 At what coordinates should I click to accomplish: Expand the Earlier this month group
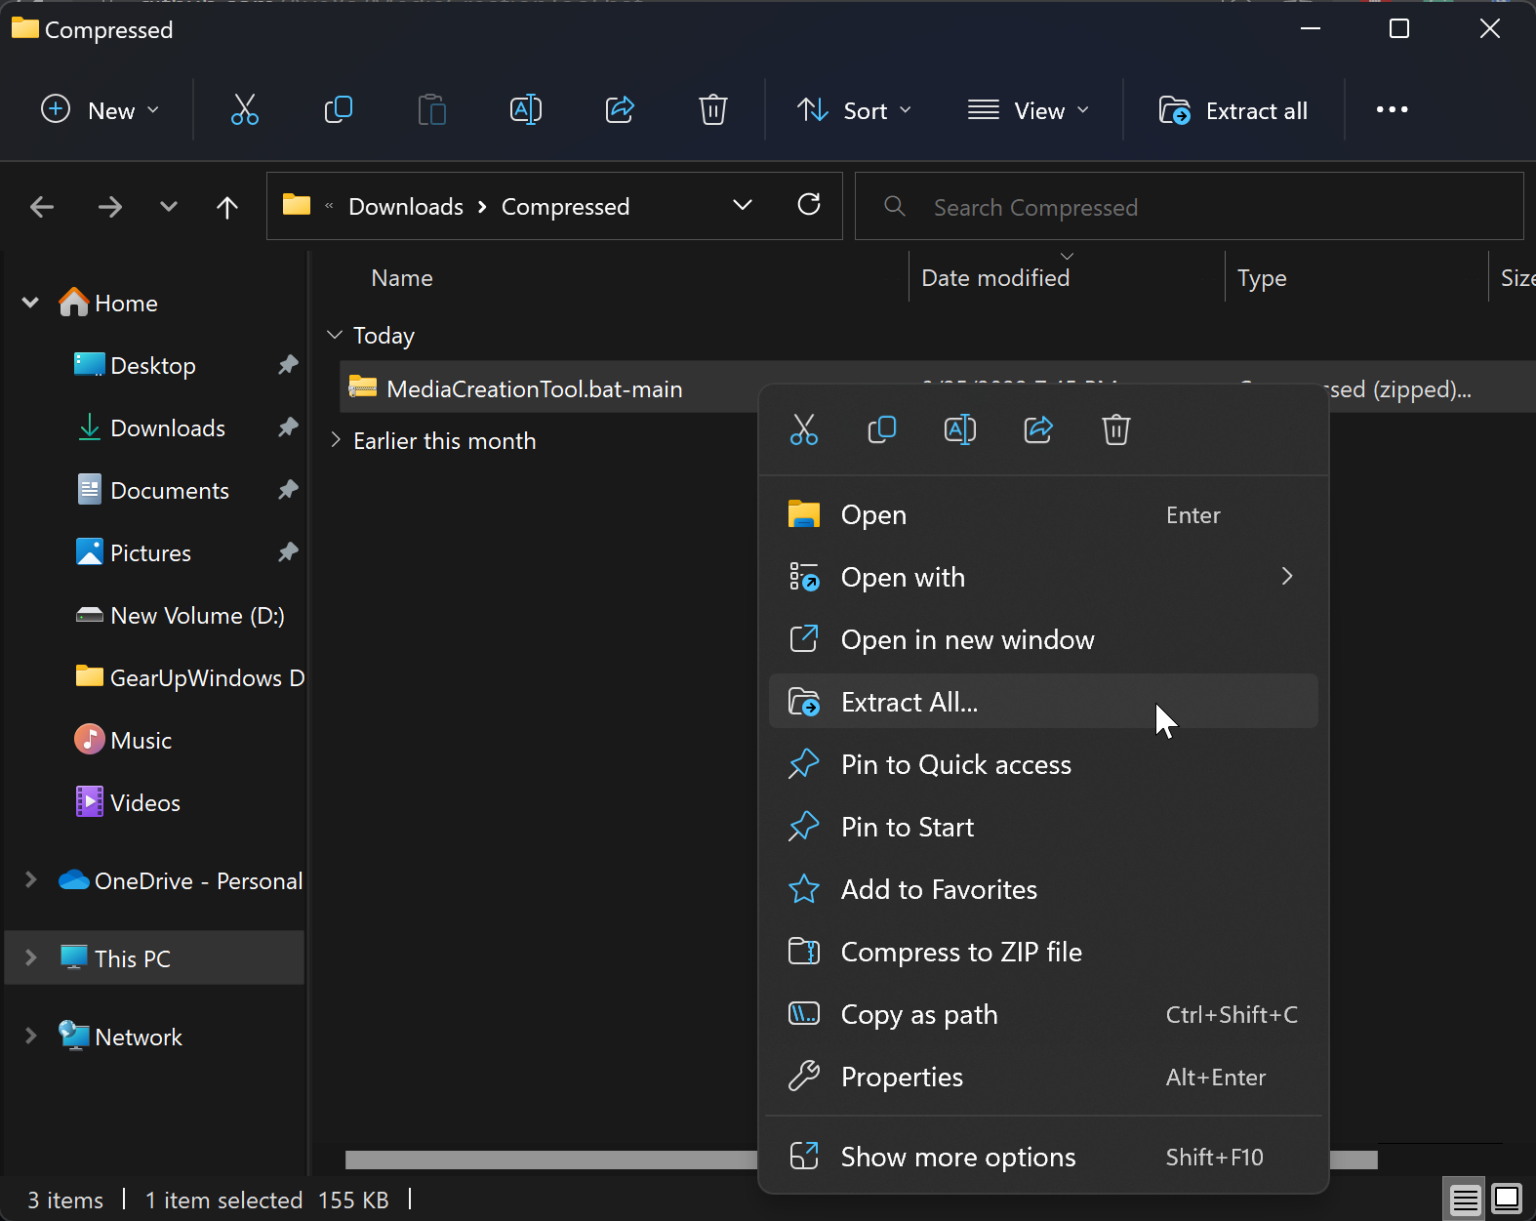coord(335,441)
